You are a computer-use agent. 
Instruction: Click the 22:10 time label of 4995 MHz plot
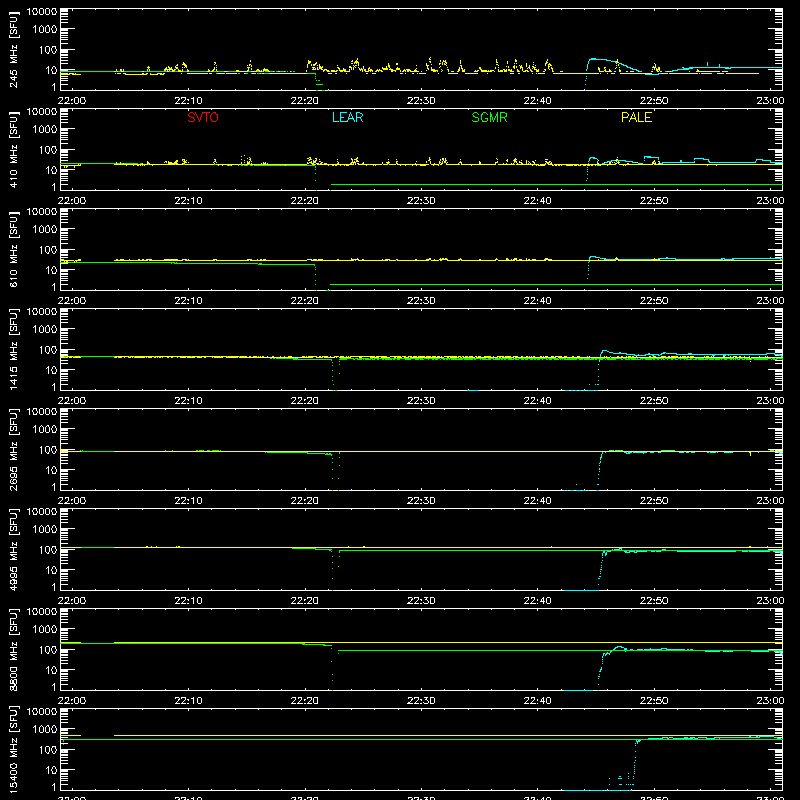(x=188, y=601)
